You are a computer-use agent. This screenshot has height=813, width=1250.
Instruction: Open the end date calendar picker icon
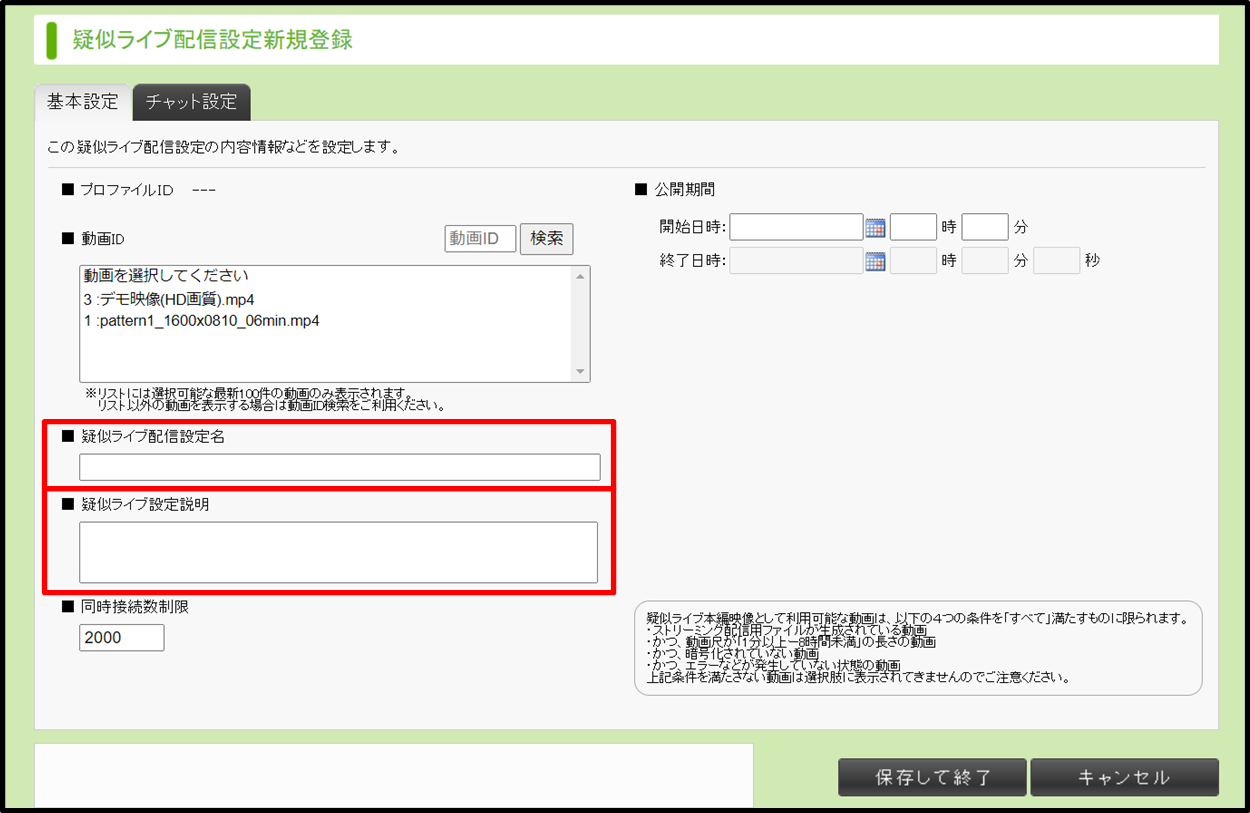pos(875,262)
